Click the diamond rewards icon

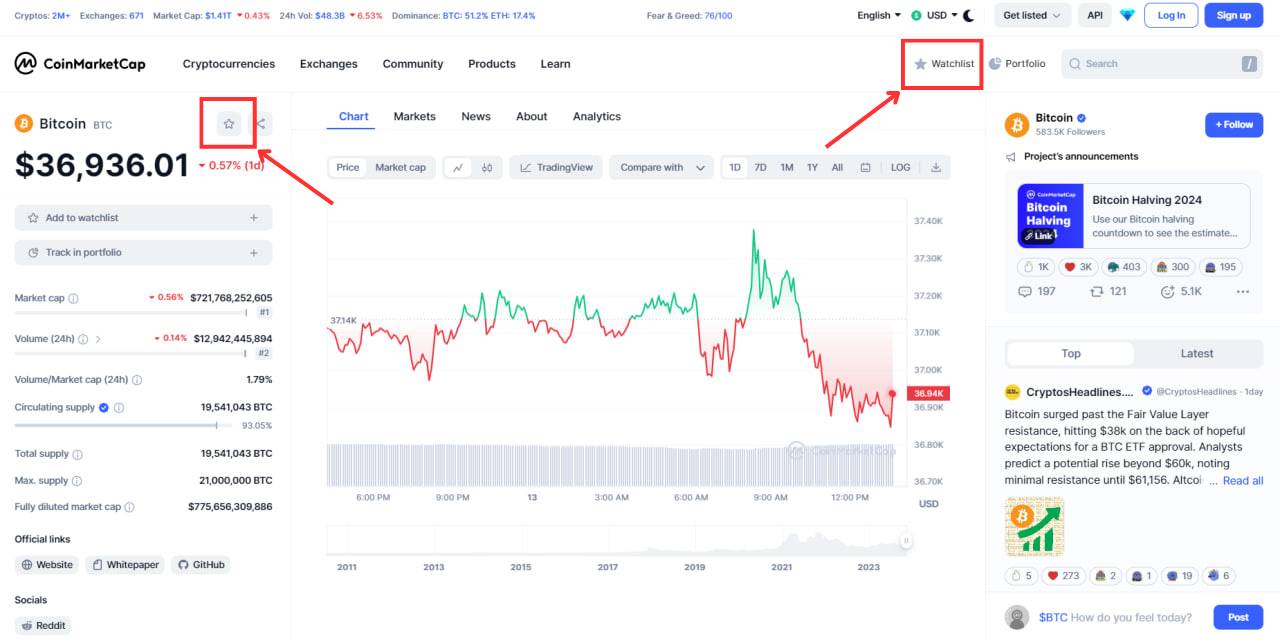coord(1128,15)
